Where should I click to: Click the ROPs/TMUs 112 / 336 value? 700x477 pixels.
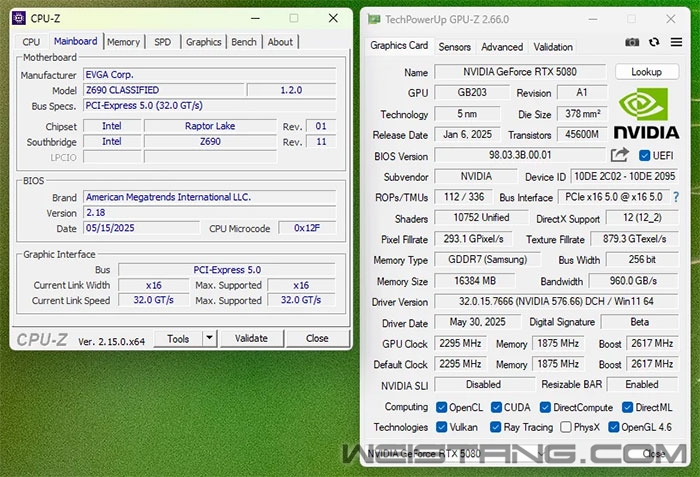(x=464, y=197)
